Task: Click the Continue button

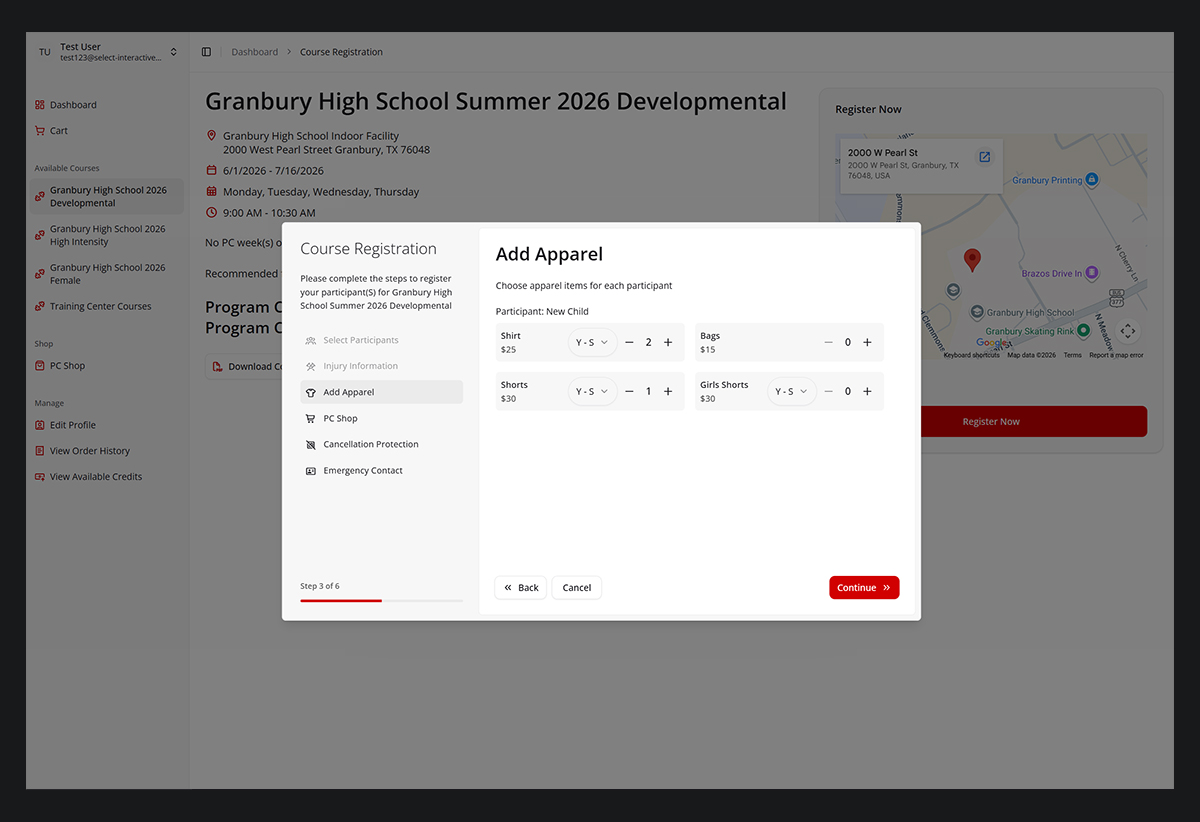Action: (x=863, y=587)
